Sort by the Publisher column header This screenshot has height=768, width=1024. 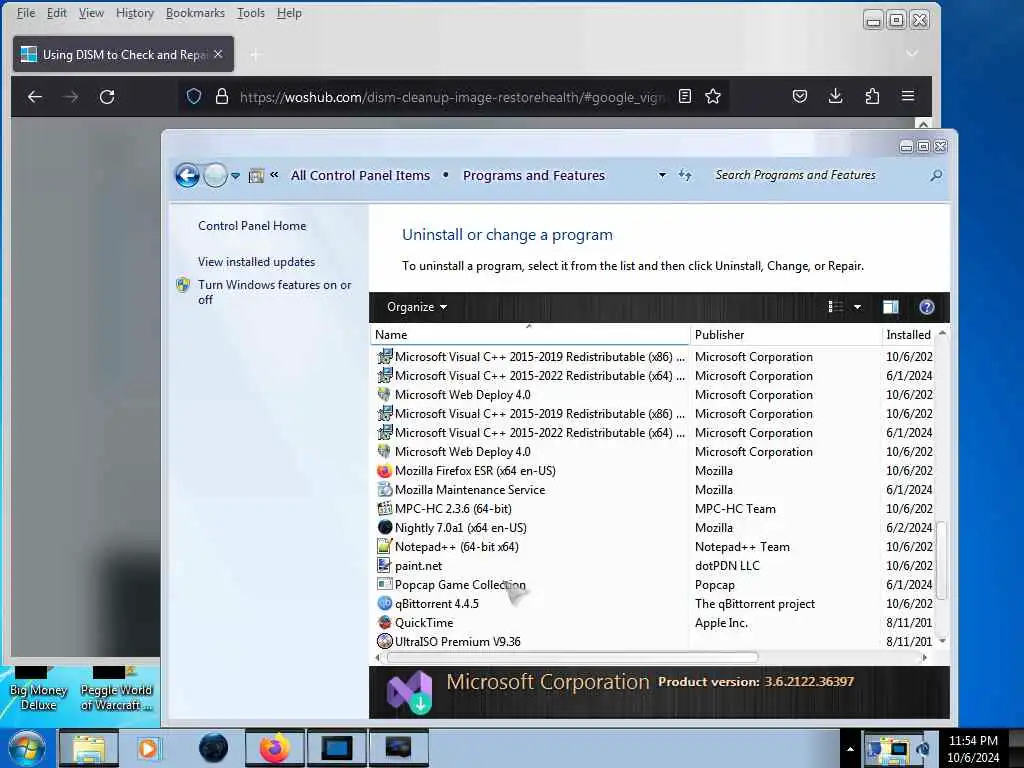tap(785, 334)
